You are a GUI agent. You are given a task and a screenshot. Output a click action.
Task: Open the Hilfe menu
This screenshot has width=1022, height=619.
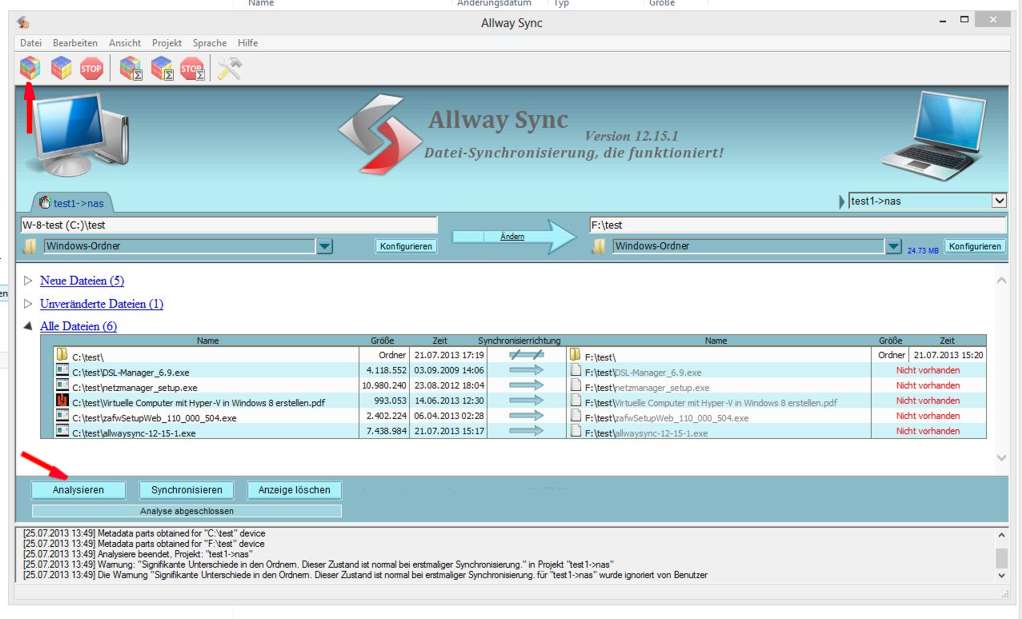[248, 43]
